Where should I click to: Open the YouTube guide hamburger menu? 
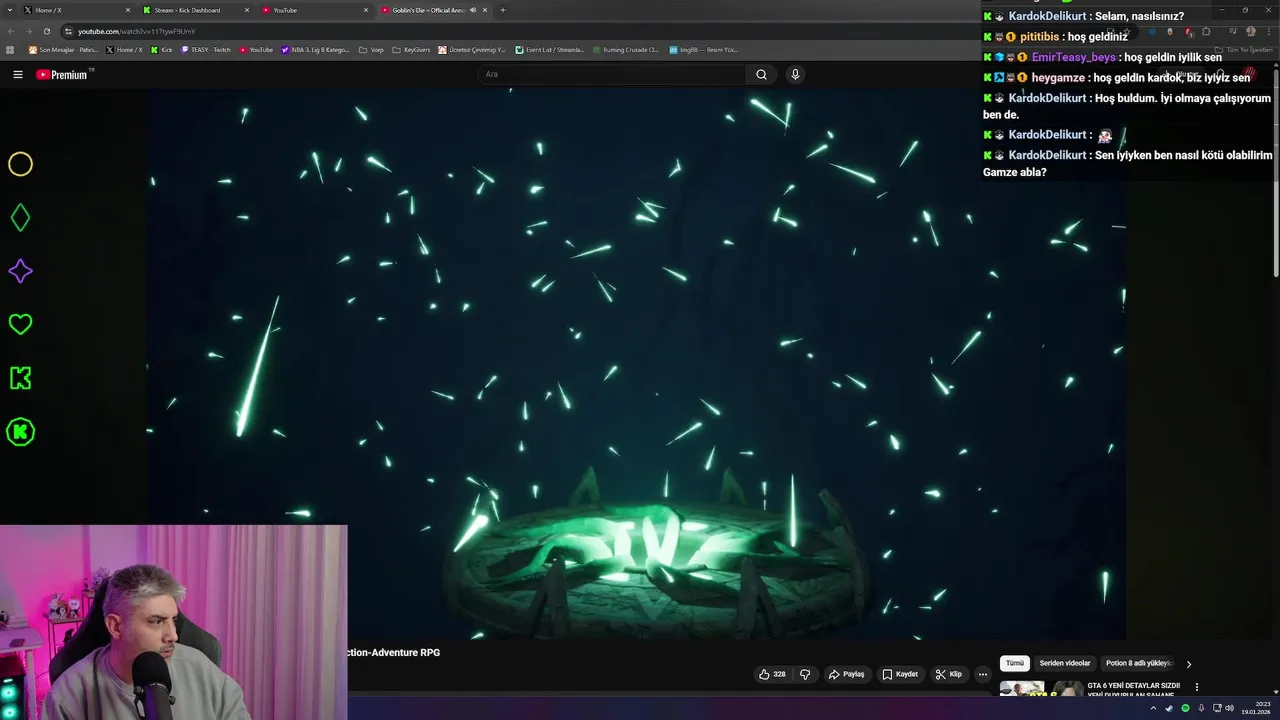coord(17,74)
